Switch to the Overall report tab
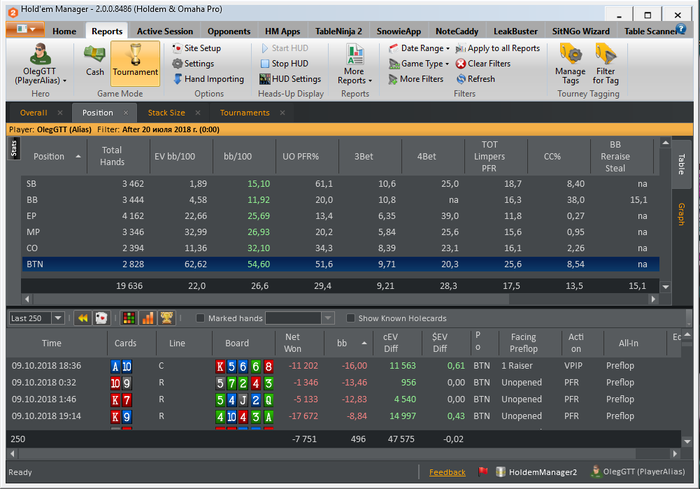The image size is (700, 489). coord(33,113)
